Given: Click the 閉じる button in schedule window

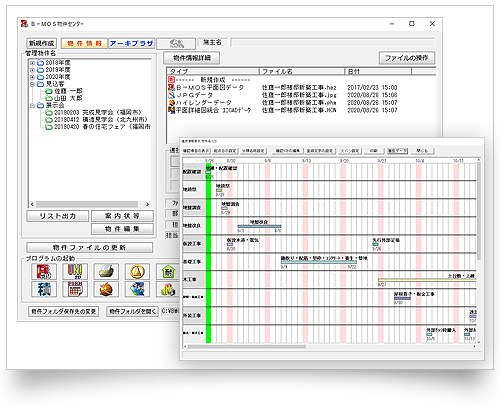Looking at the screenshot, I should (x=423, y=151).
